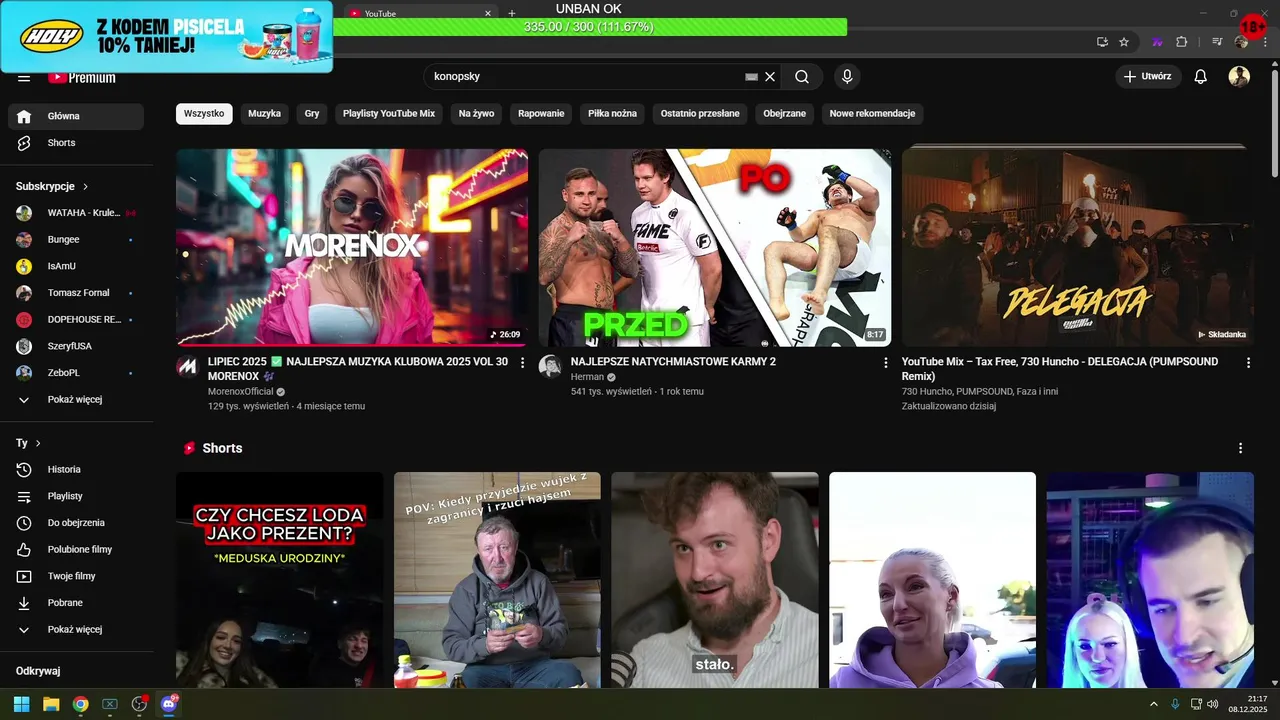Open Tomasz Fornal channel subscription

76,293
